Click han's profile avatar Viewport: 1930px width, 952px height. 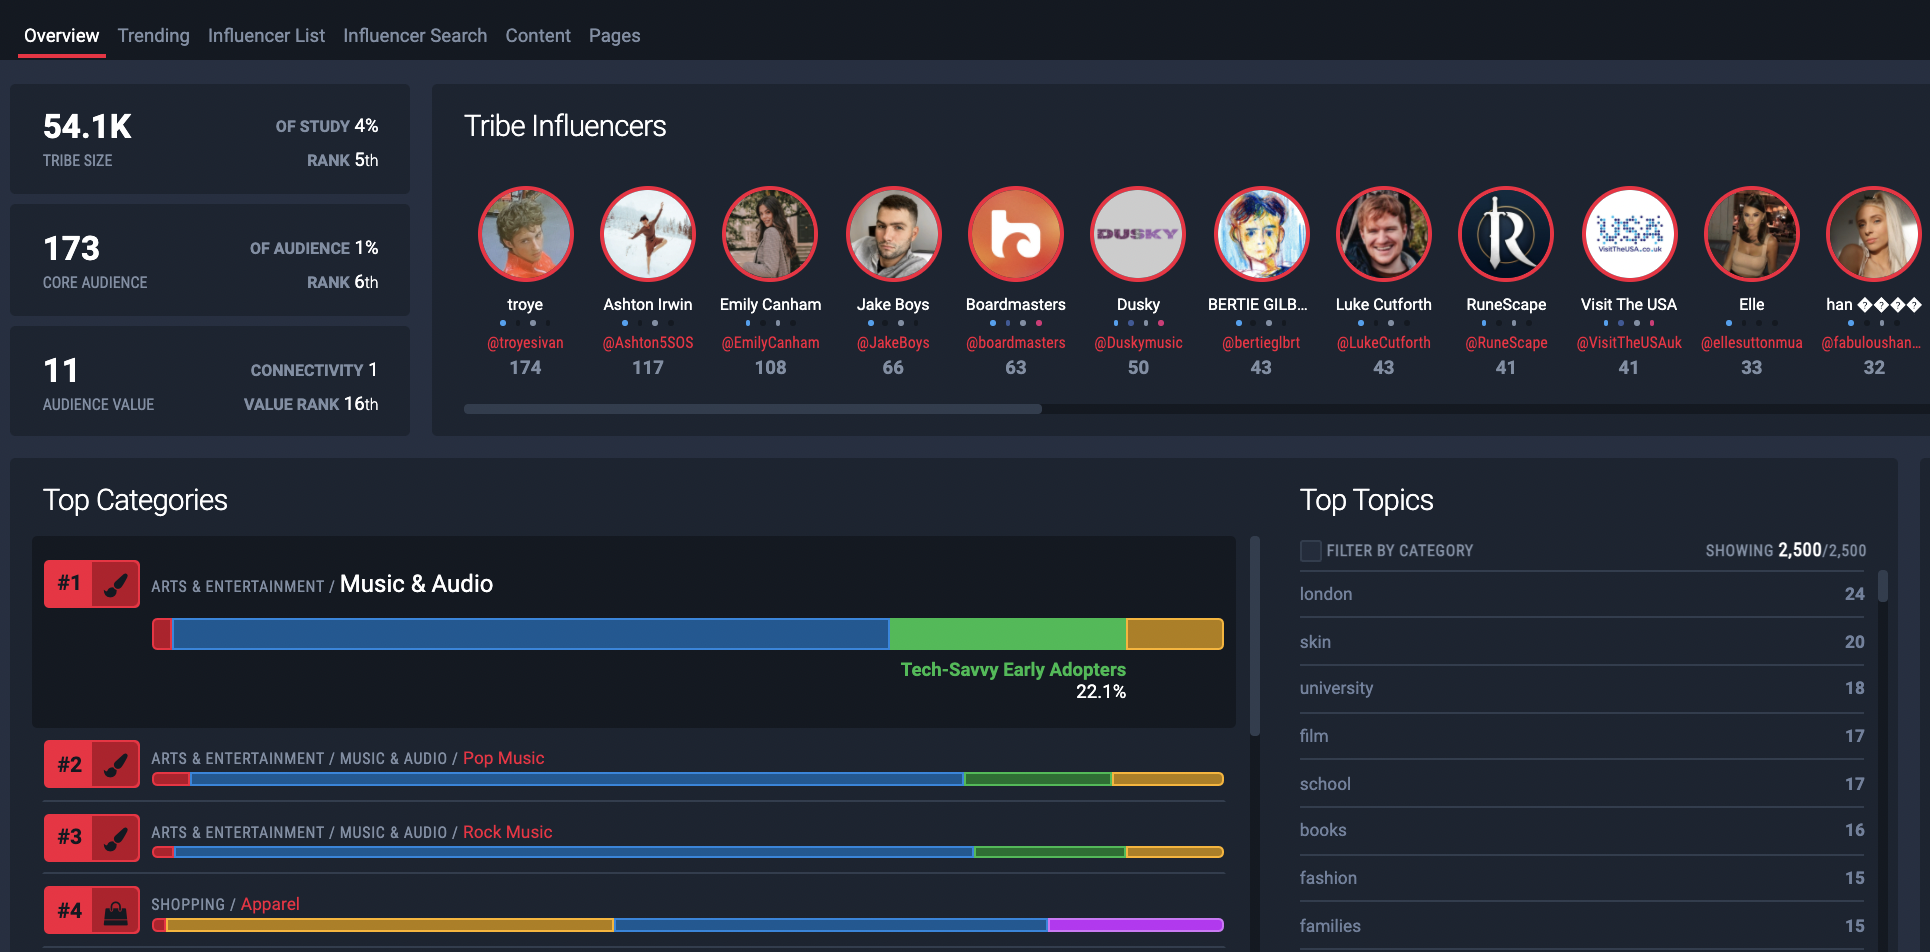pyautogui.click(x=1874, y=234)
